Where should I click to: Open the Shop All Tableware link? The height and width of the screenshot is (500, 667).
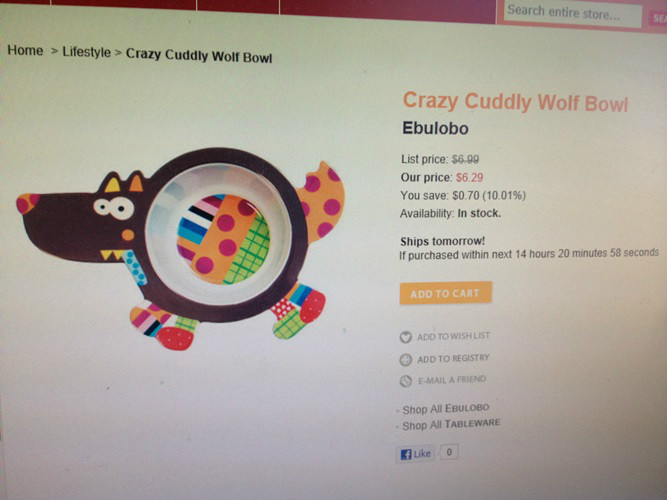(x=451, y=424)
